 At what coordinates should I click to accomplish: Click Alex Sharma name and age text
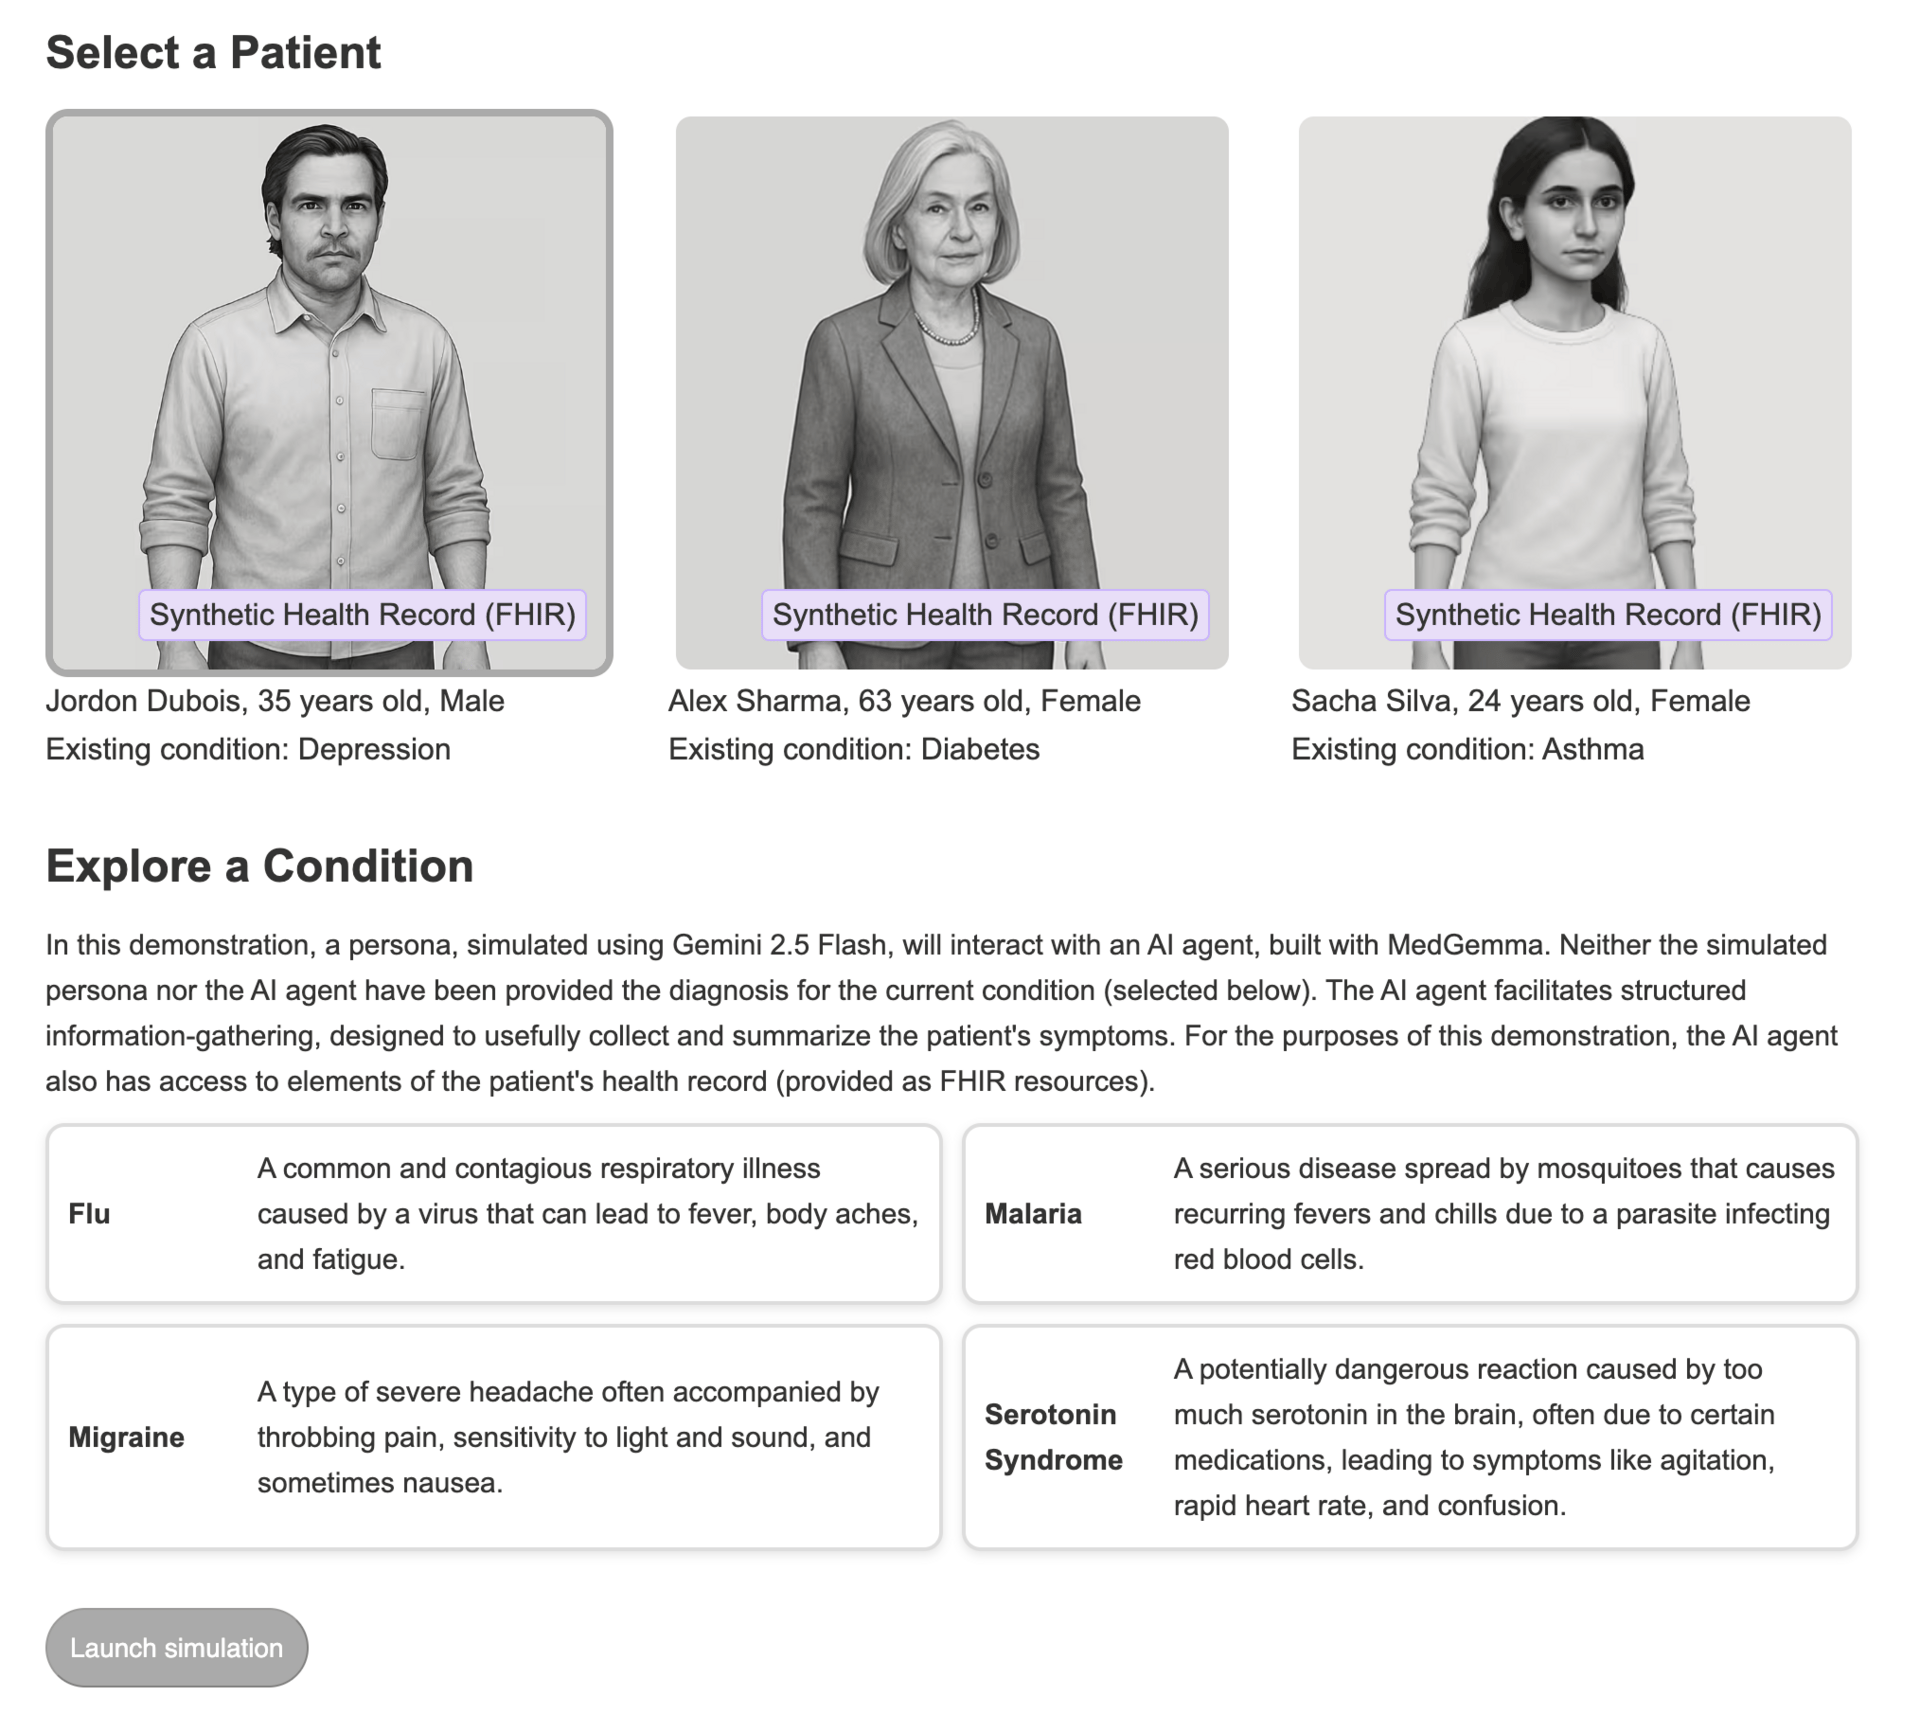pyautogui.click(x=904, y=701)
